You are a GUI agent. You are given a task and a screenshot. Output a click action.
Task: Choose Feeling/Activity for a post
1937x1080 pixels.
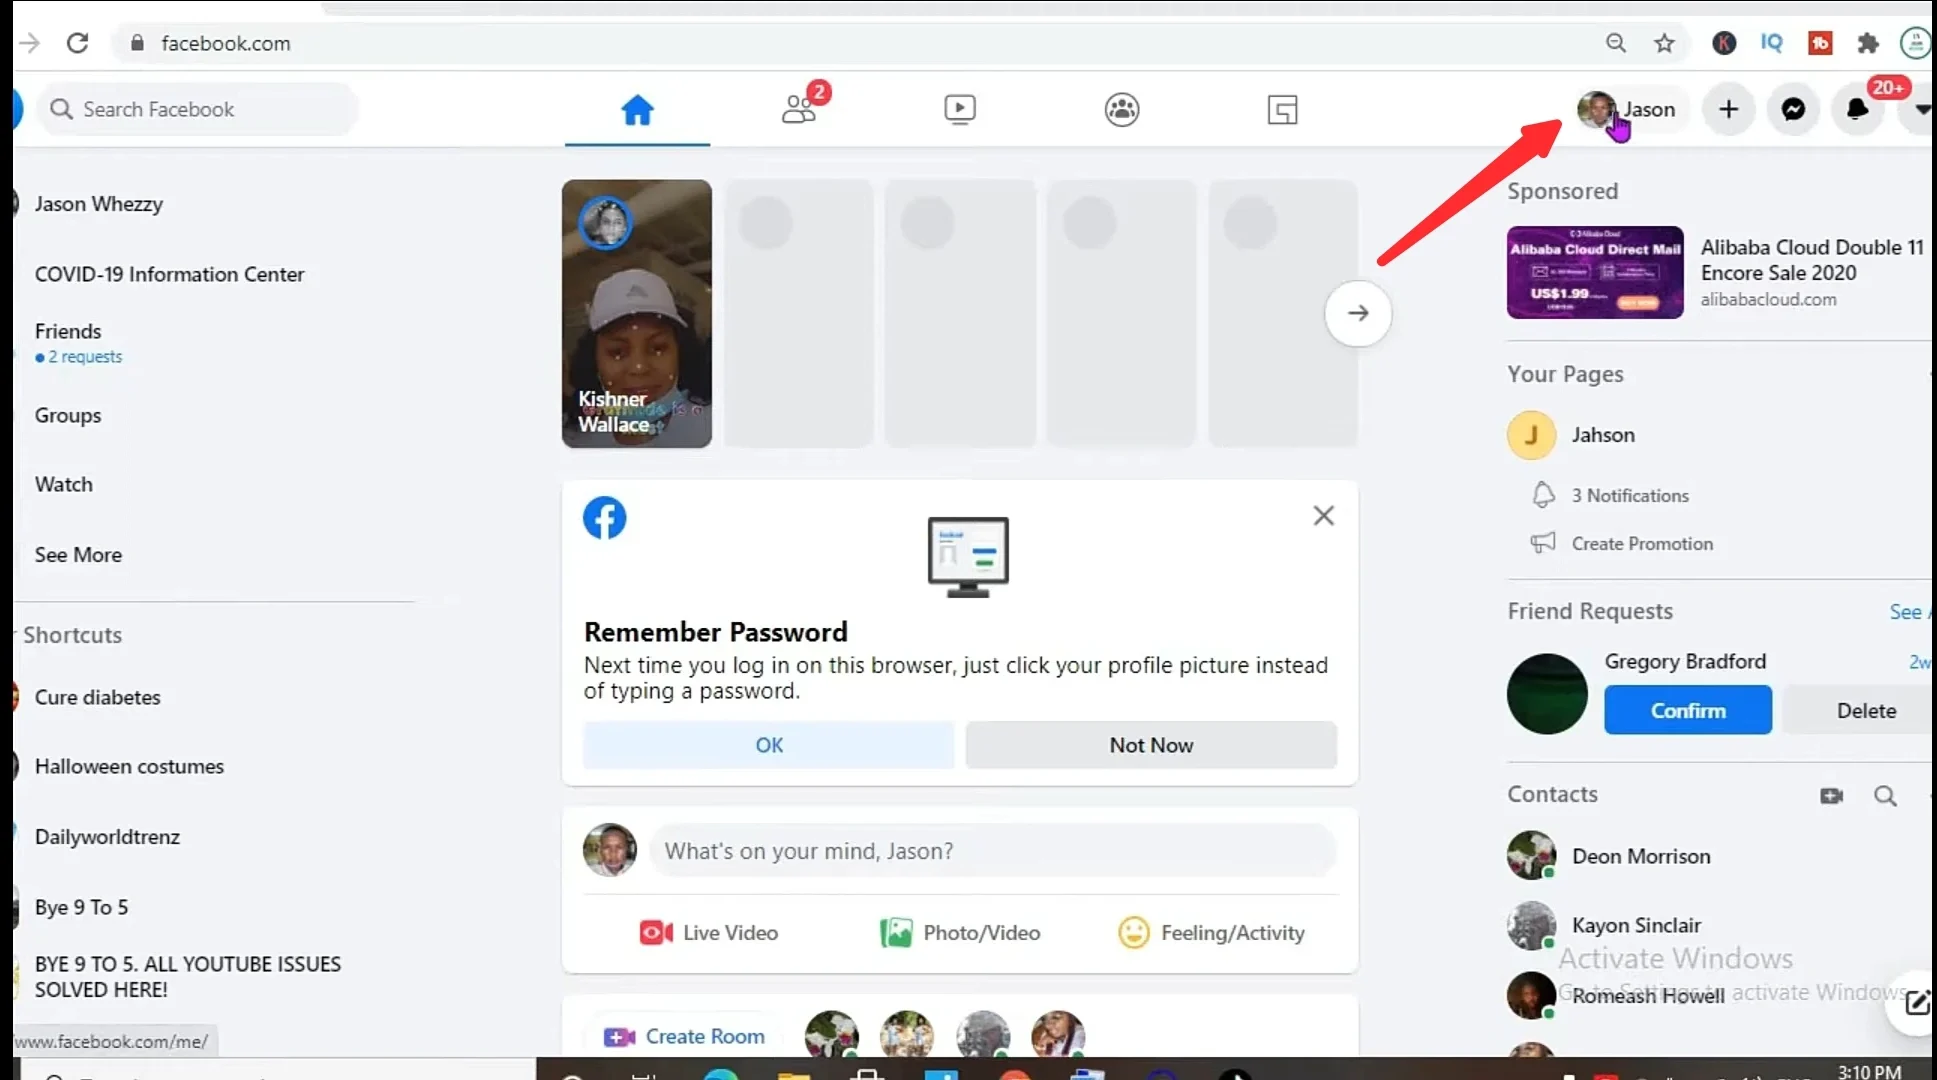point(1212,933)
